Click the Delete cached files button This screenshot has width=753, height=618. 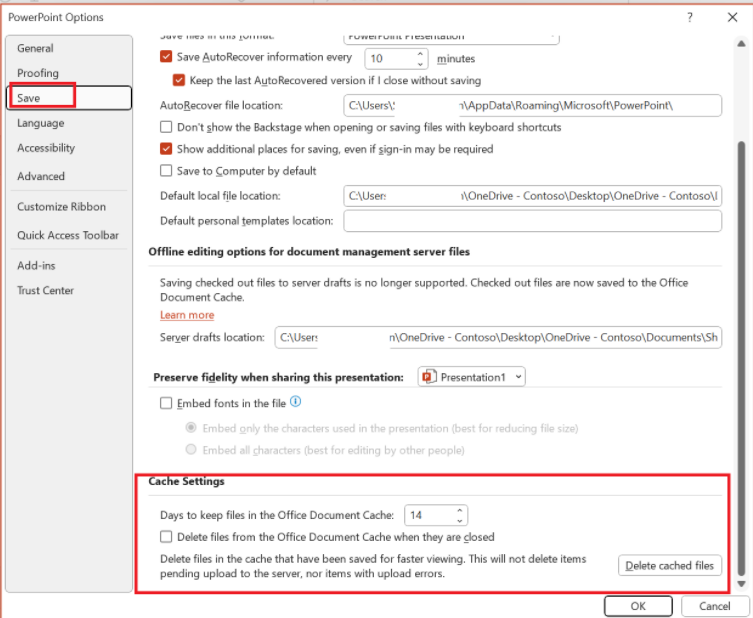669,566
